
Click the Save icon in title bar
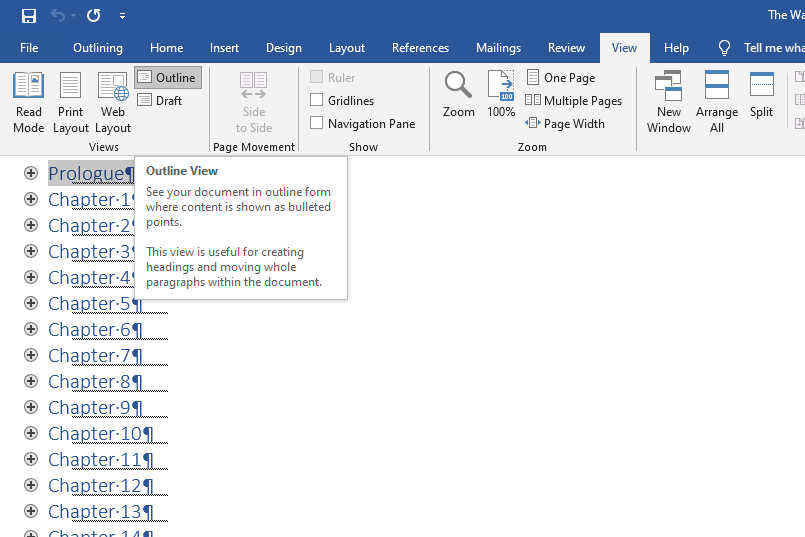coord(29,16)
